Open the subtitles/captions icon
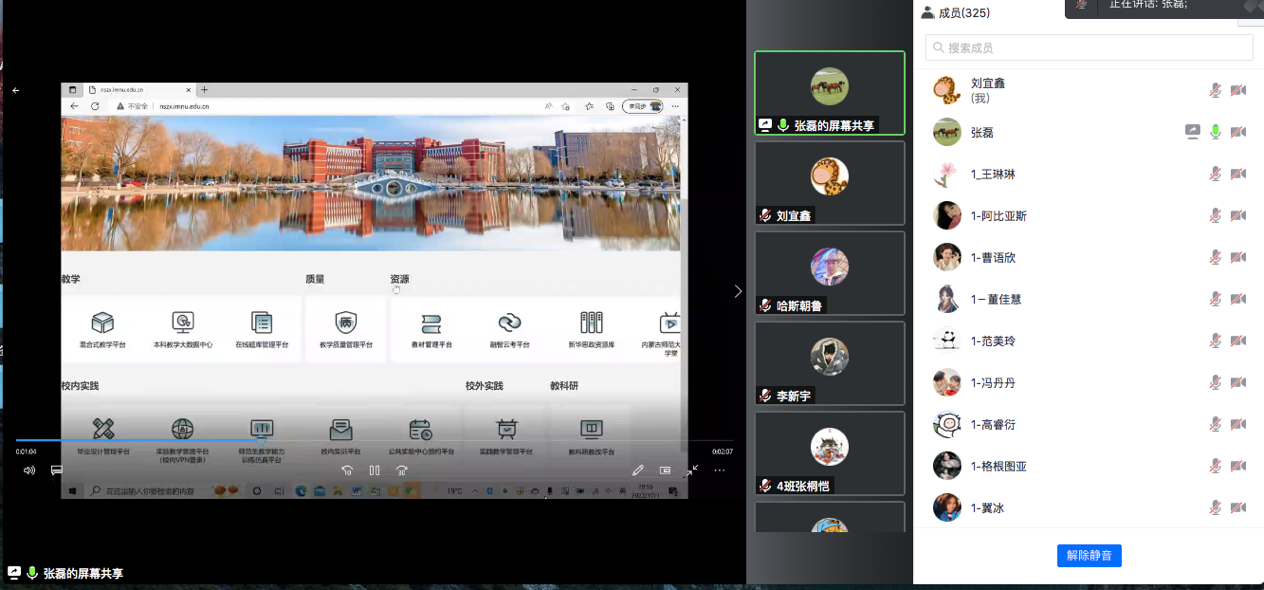 57,470
